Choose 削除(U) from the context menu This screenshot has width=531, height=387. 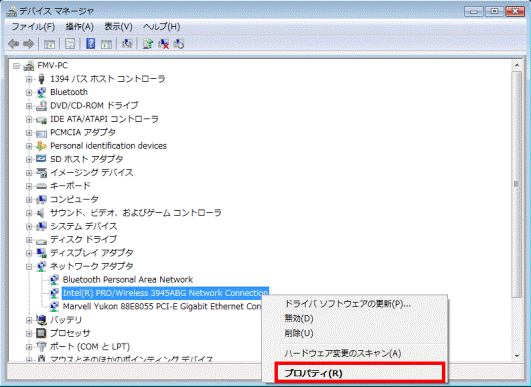[299, 334]
